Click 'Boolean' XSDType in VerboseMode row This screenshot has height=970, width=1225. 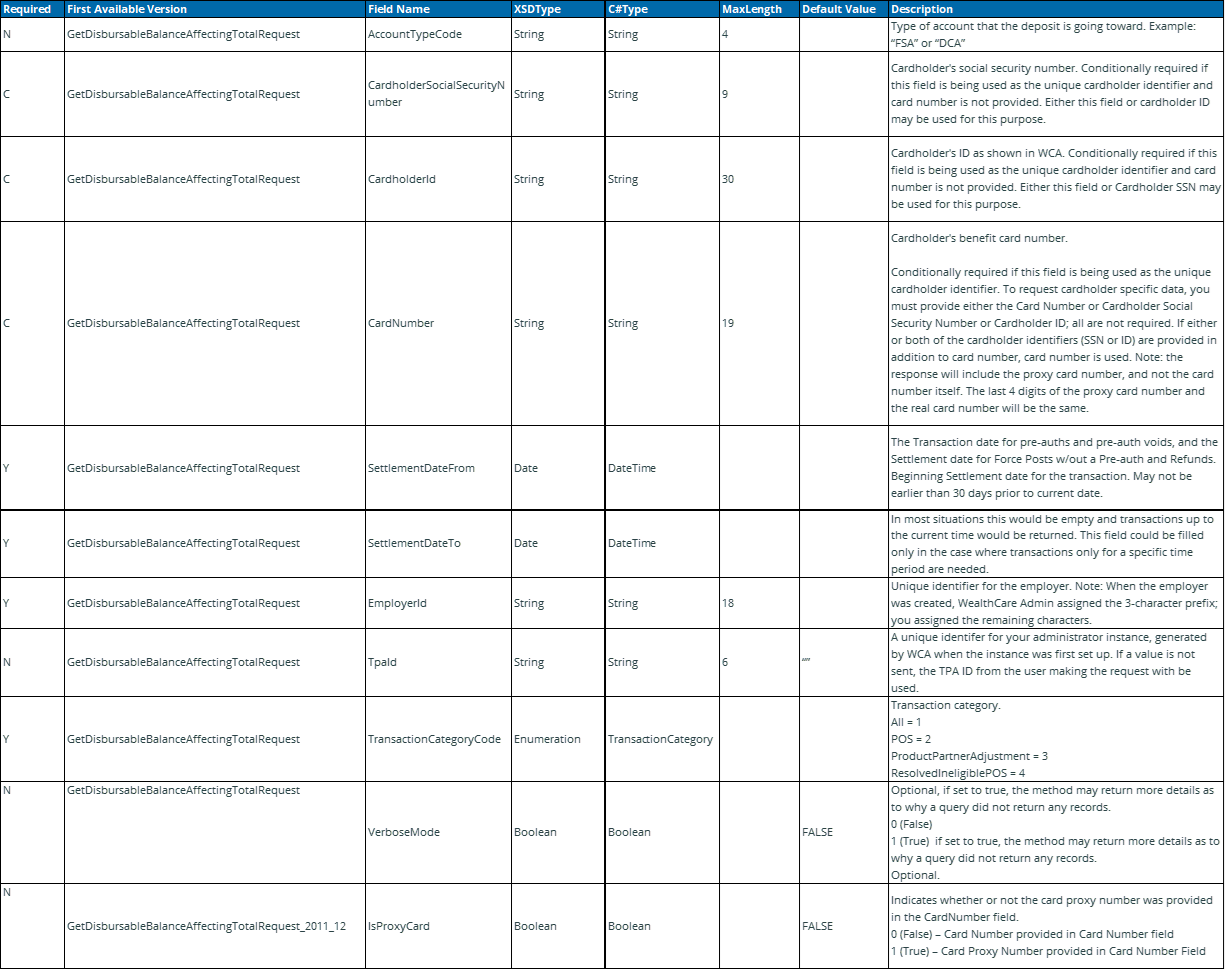[x=557, y=832]
